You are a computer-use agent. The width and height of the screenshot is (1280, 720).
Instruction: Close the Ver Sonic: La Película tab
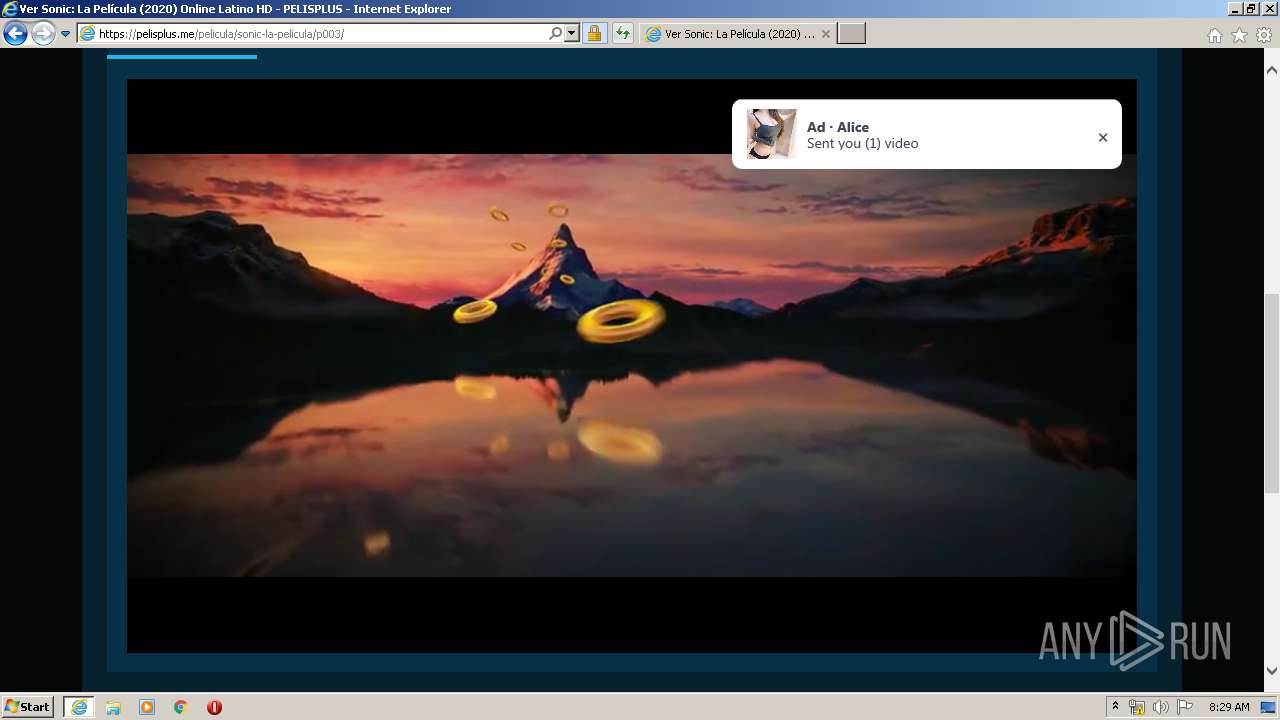(826, 34)
